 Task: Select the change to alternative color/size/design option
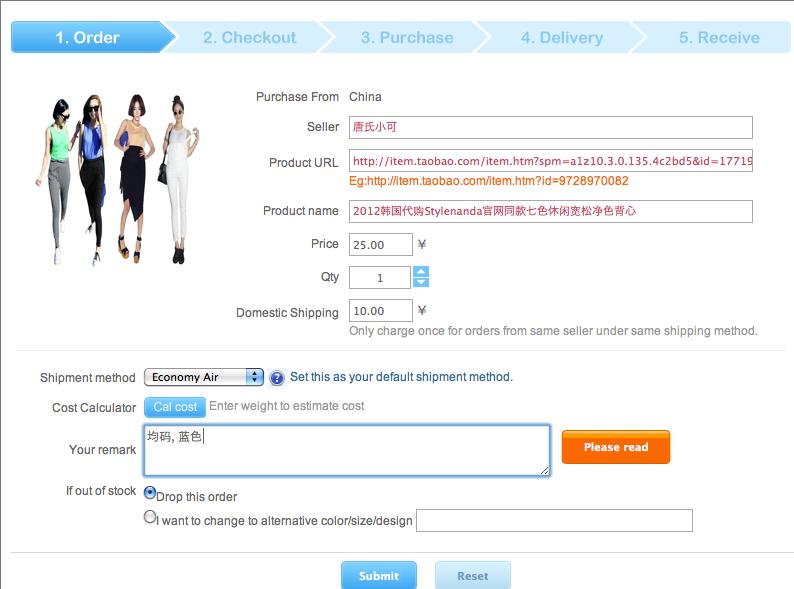click(x=150, y=517)
